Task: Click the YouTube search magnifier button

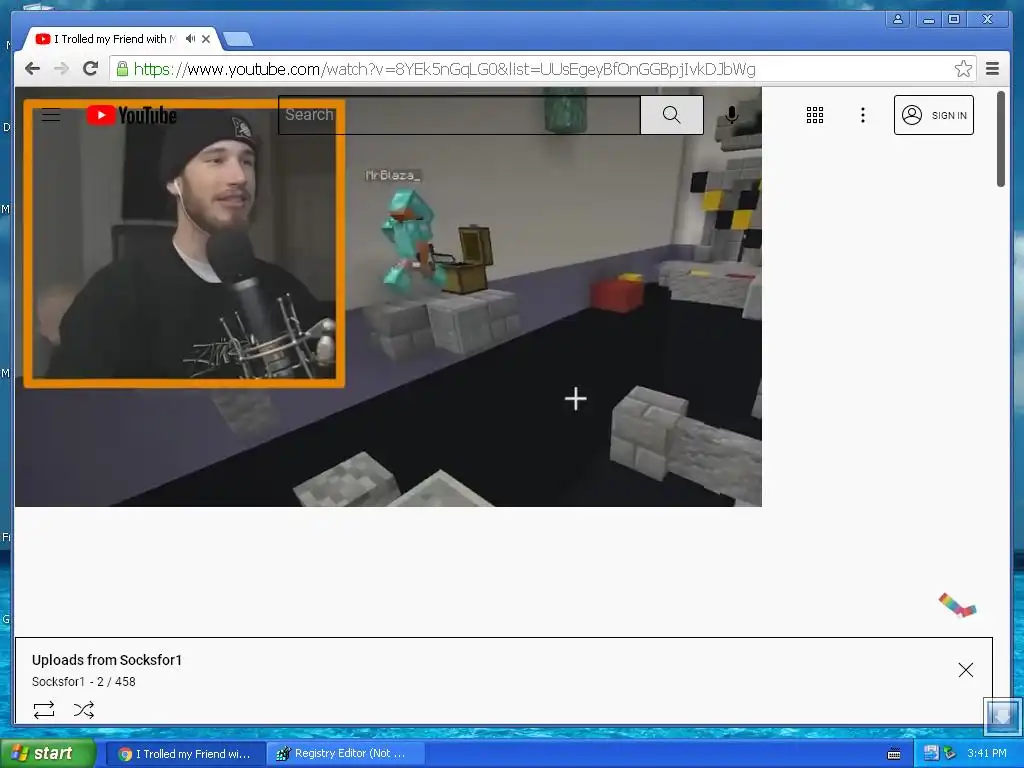Action: pos(671,115)
